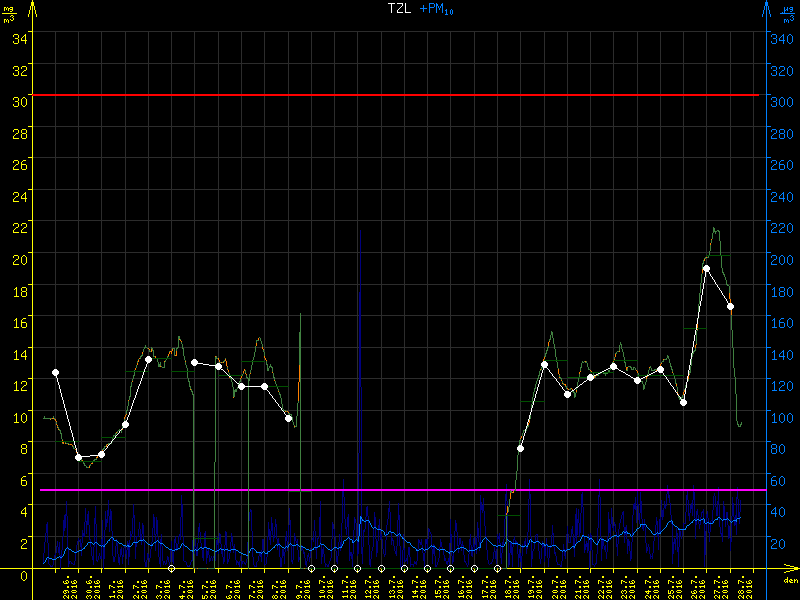Click the highest white data point near 19
This screenshot has height=600, width=800.
(706, 268)
